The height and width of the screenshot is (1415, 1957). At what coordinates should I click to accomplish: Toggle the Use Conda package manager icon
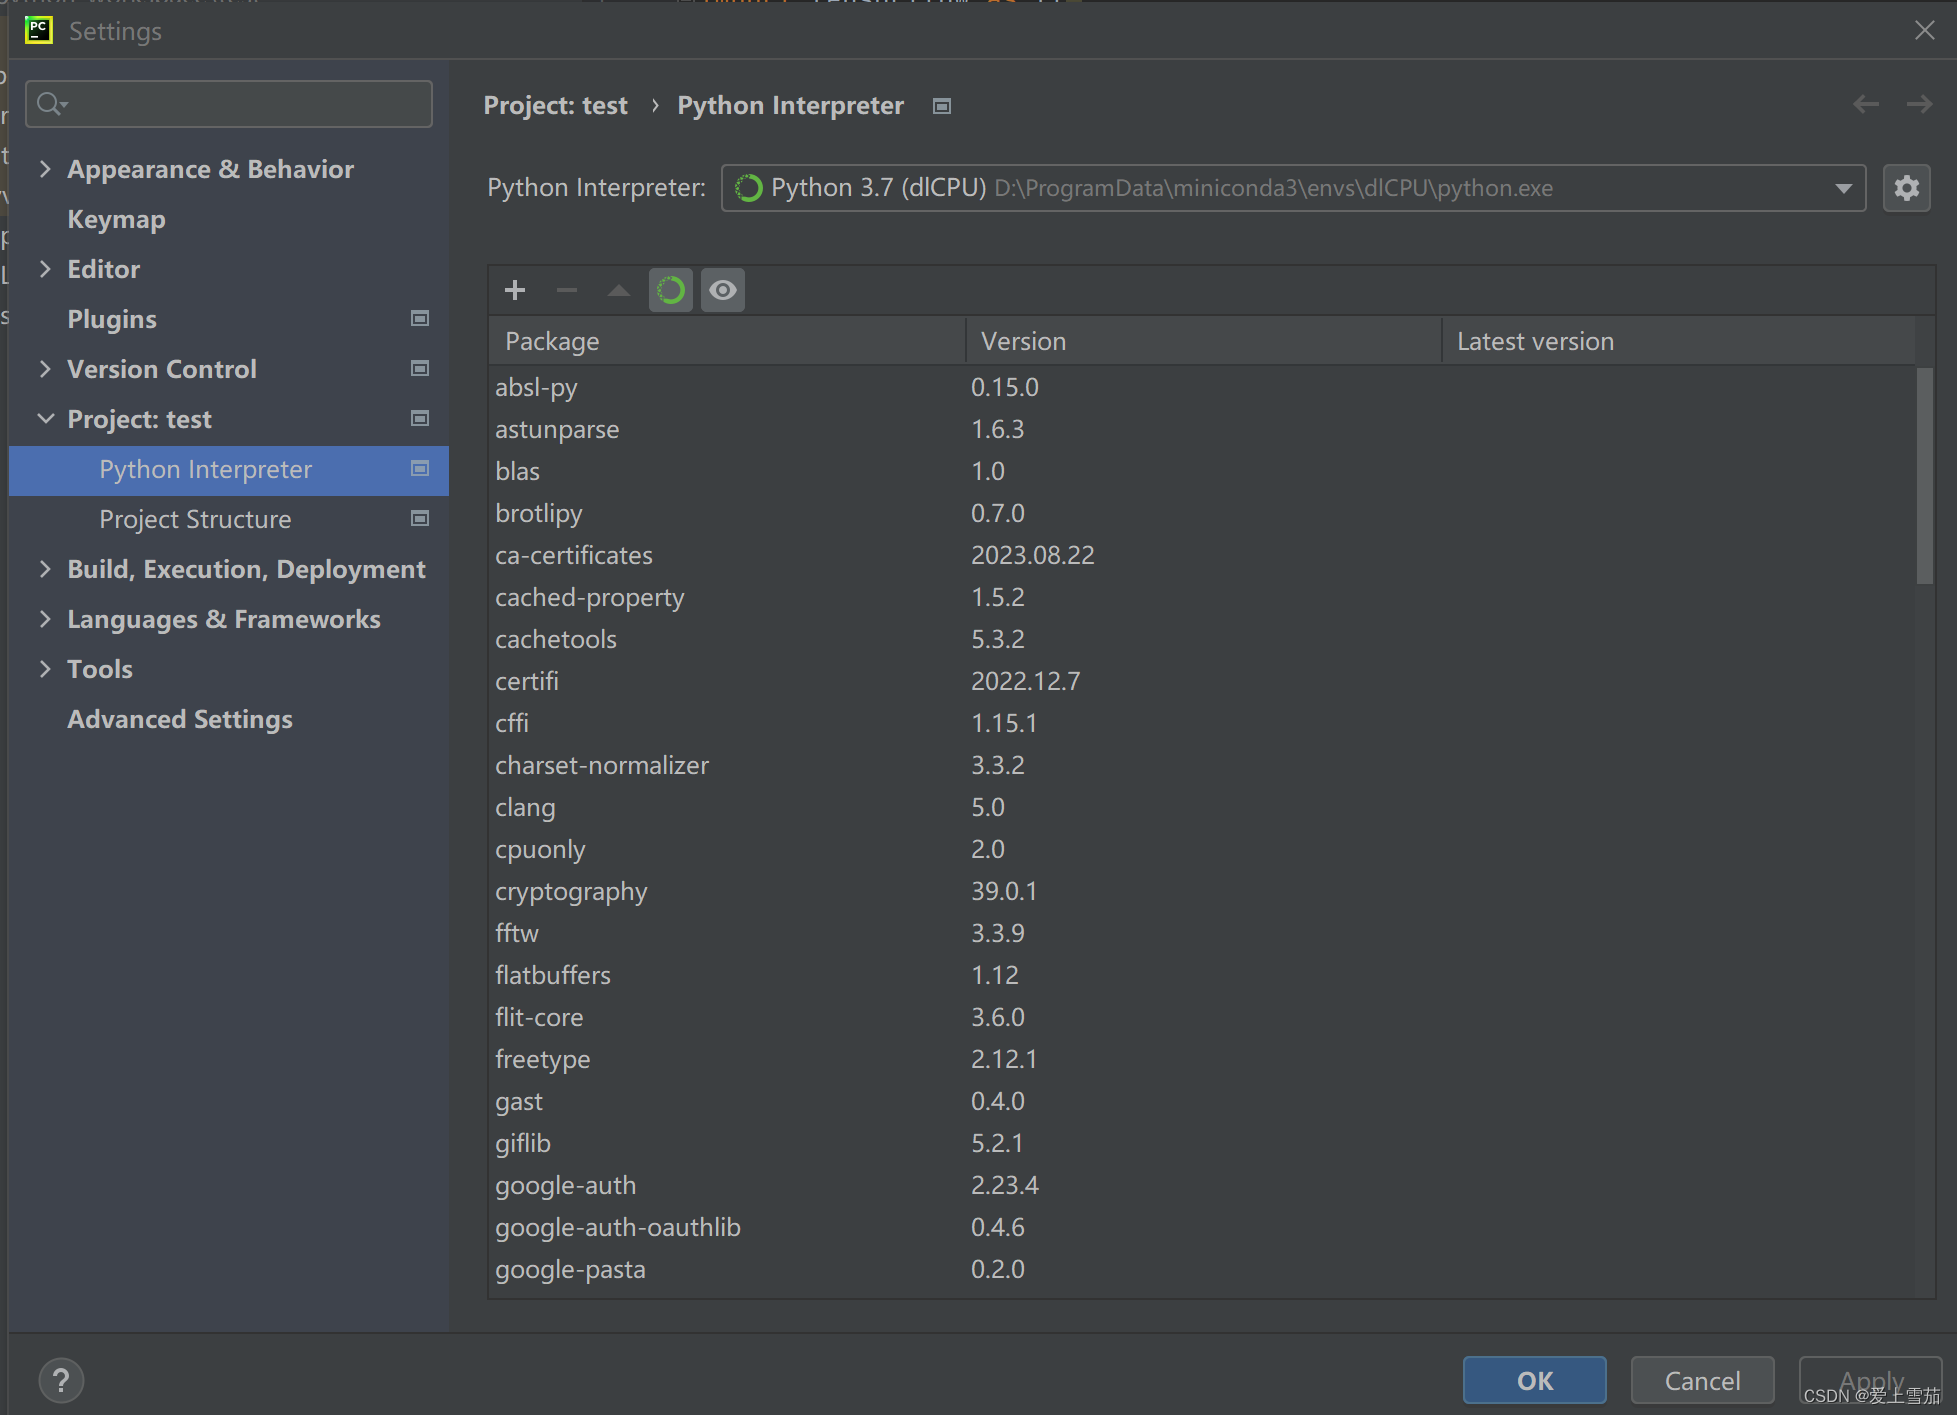point(670,290)
